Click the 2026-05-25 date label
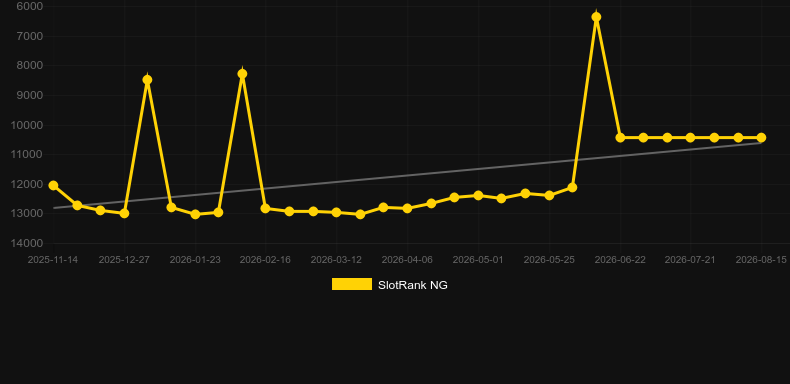Viewport: 790px width, 384px height. pyautogui.click(x=549, y=260)
